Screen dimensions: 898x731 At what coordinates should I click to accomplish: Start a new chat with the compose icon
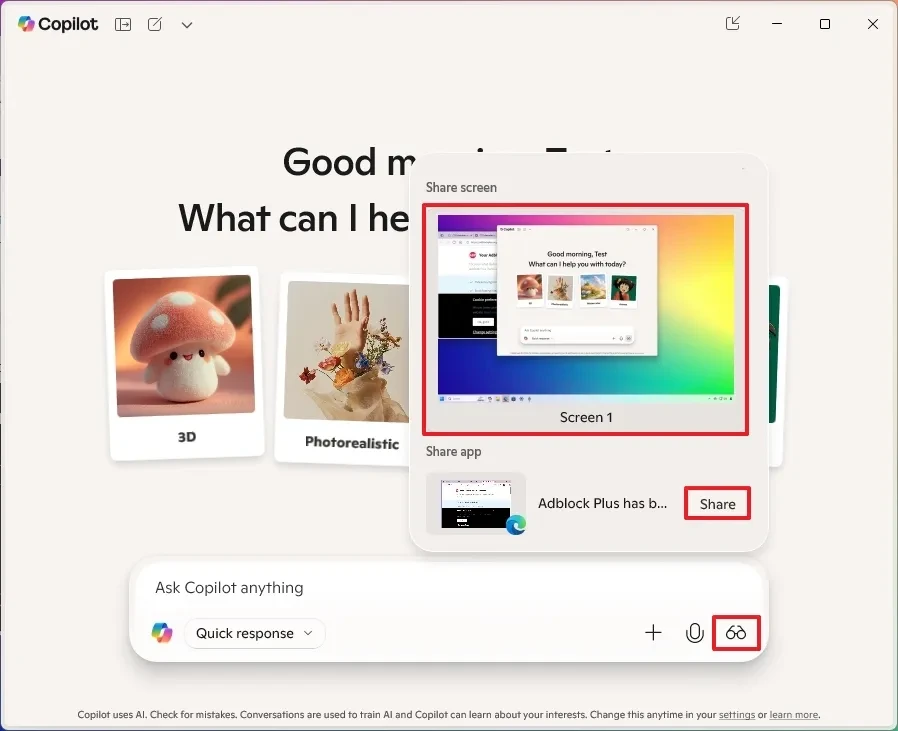pyautogui.click(x=154, y=24)
